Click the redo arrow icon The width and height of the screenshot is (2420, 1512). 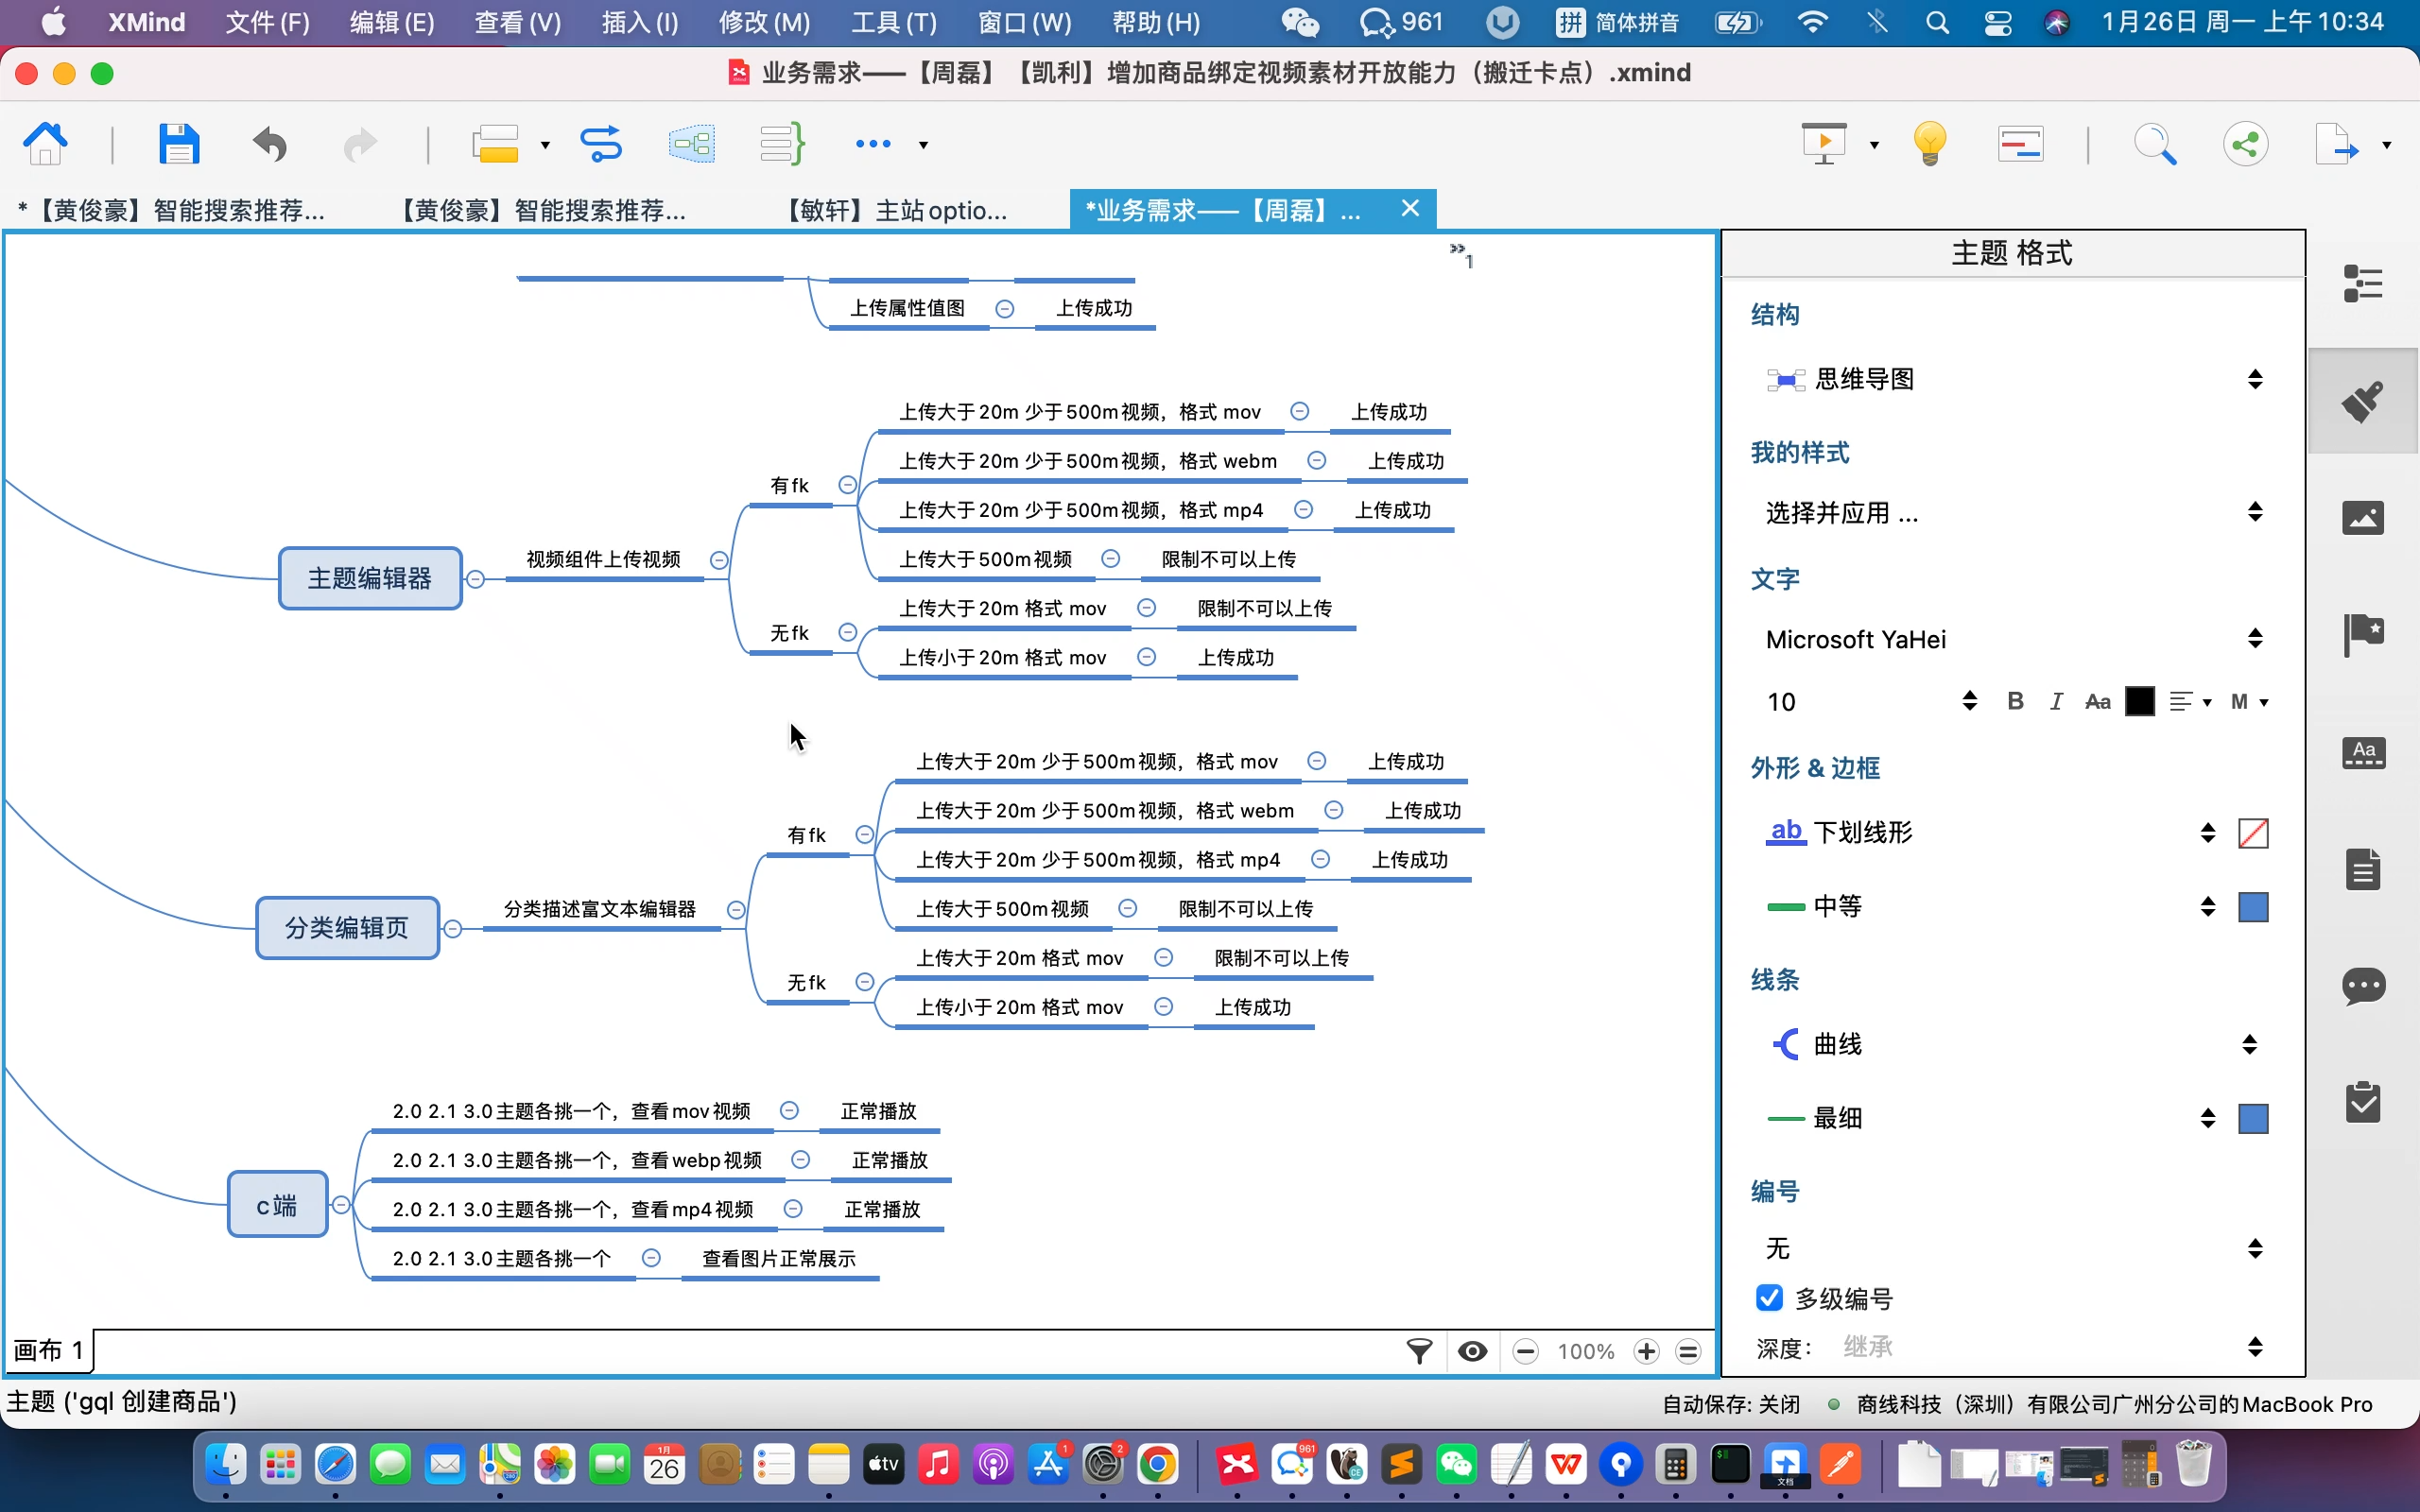coord(360,145)
